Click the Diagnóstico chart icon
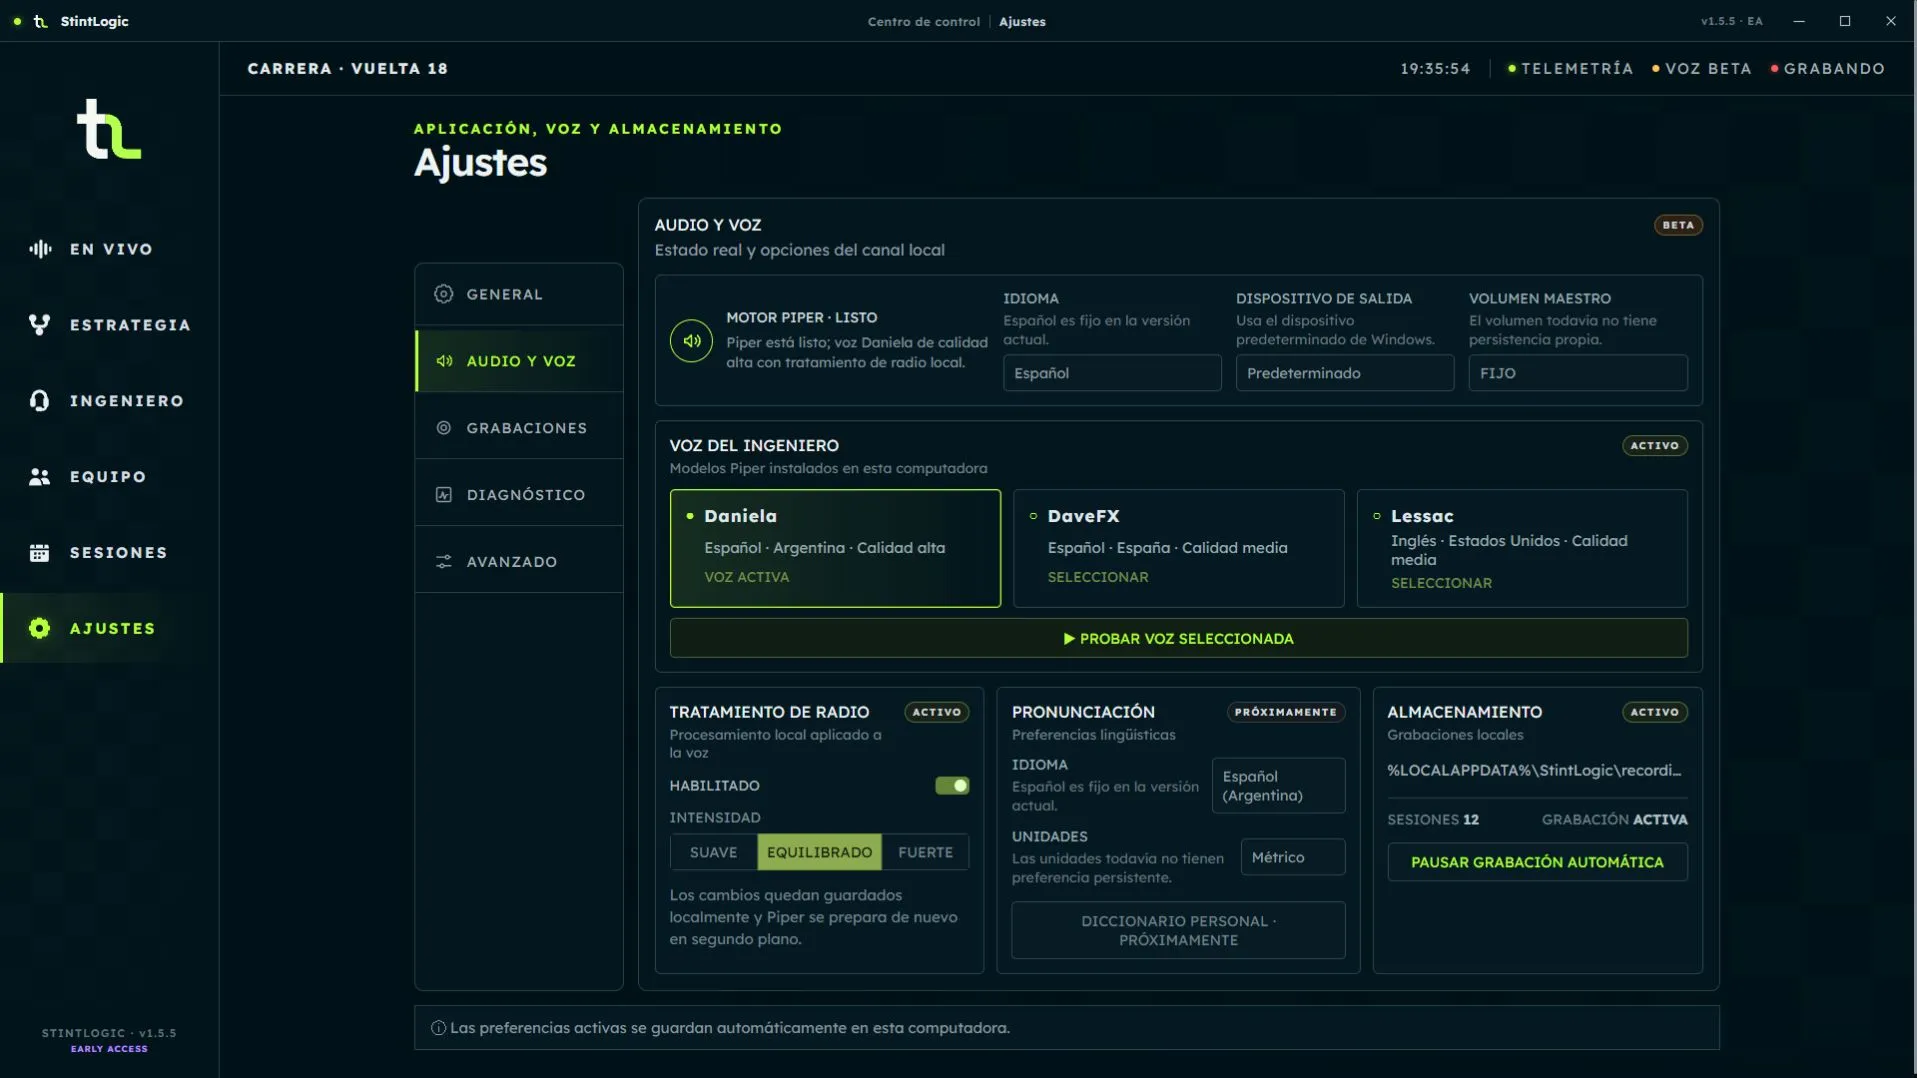This screenshot has width=1917, height=1078. coord(444,495)
